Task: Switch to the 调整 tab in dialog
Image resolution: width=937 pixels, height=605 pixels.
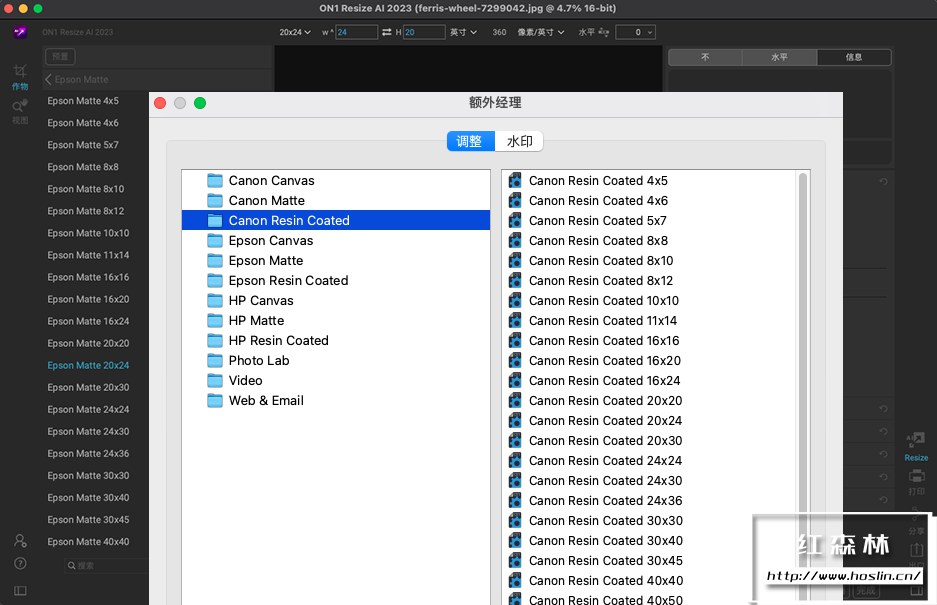Action: click(470, 141)
